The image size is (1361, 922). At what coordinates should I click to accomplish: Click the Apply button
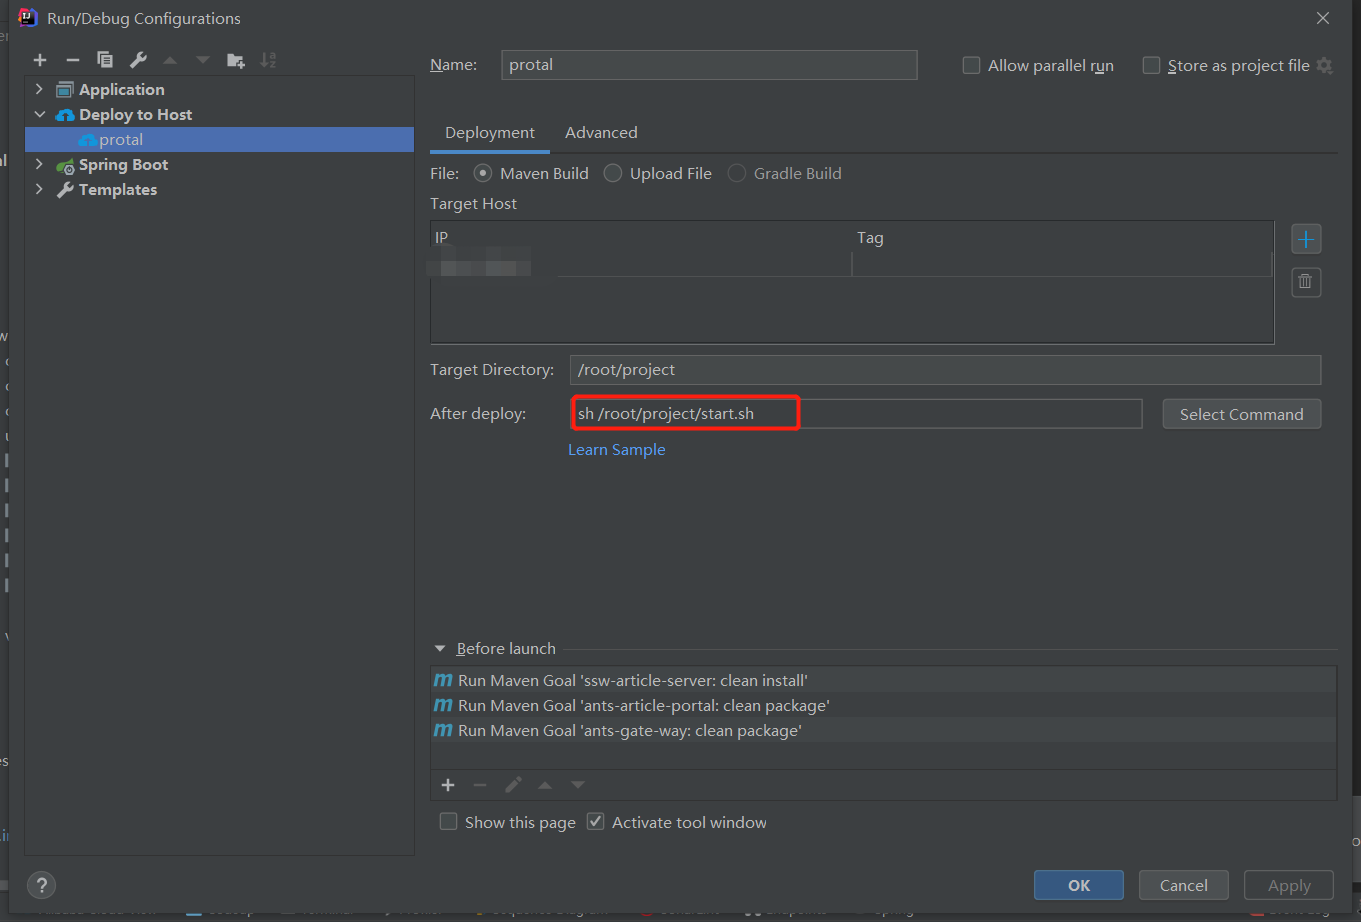1289,885
